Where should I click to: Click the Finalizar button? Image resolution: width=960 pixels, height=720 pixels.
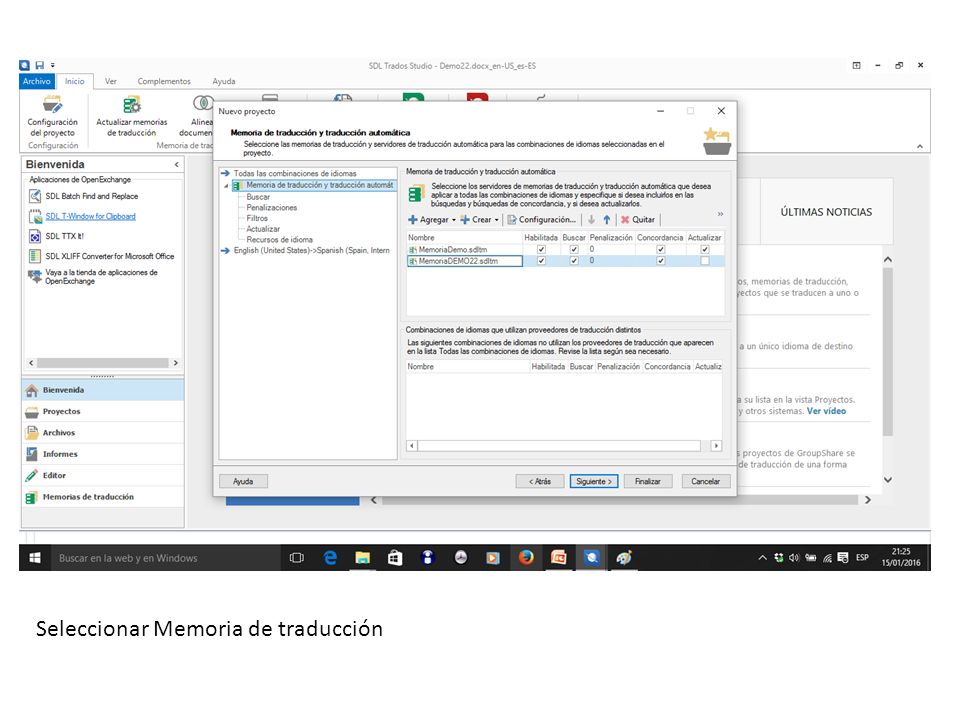pos(648,481)
